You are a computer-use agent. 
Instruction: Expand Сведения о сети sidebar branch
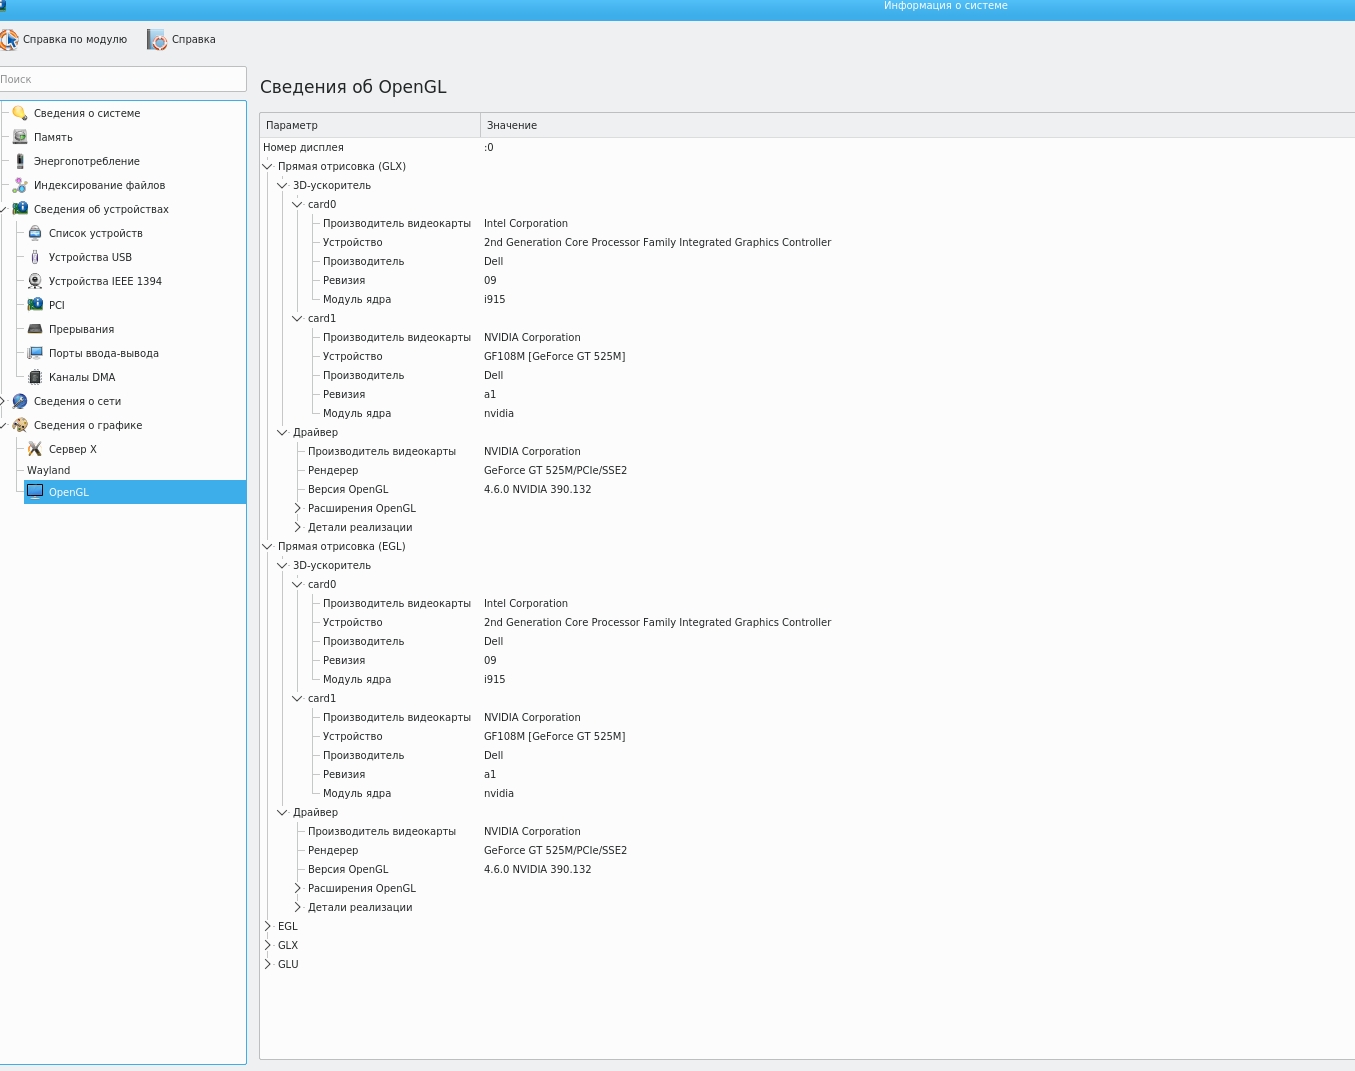click(x=3, y=401)
